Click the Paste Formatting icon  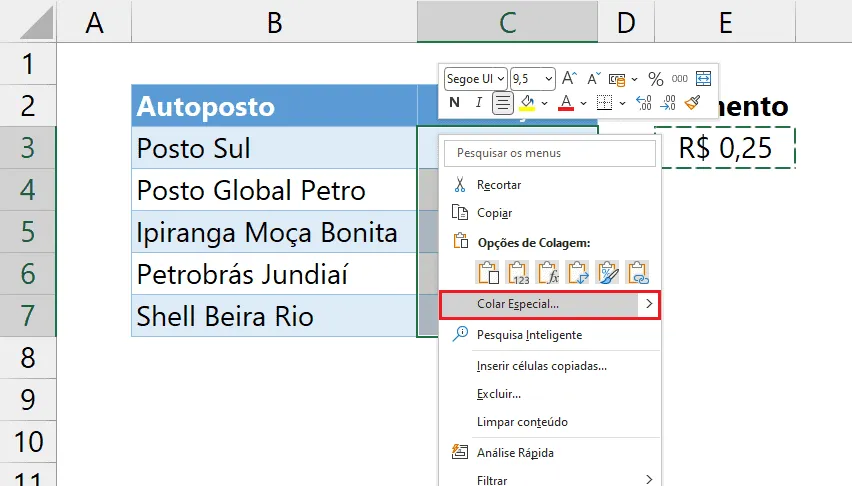[x=607, y=272]
